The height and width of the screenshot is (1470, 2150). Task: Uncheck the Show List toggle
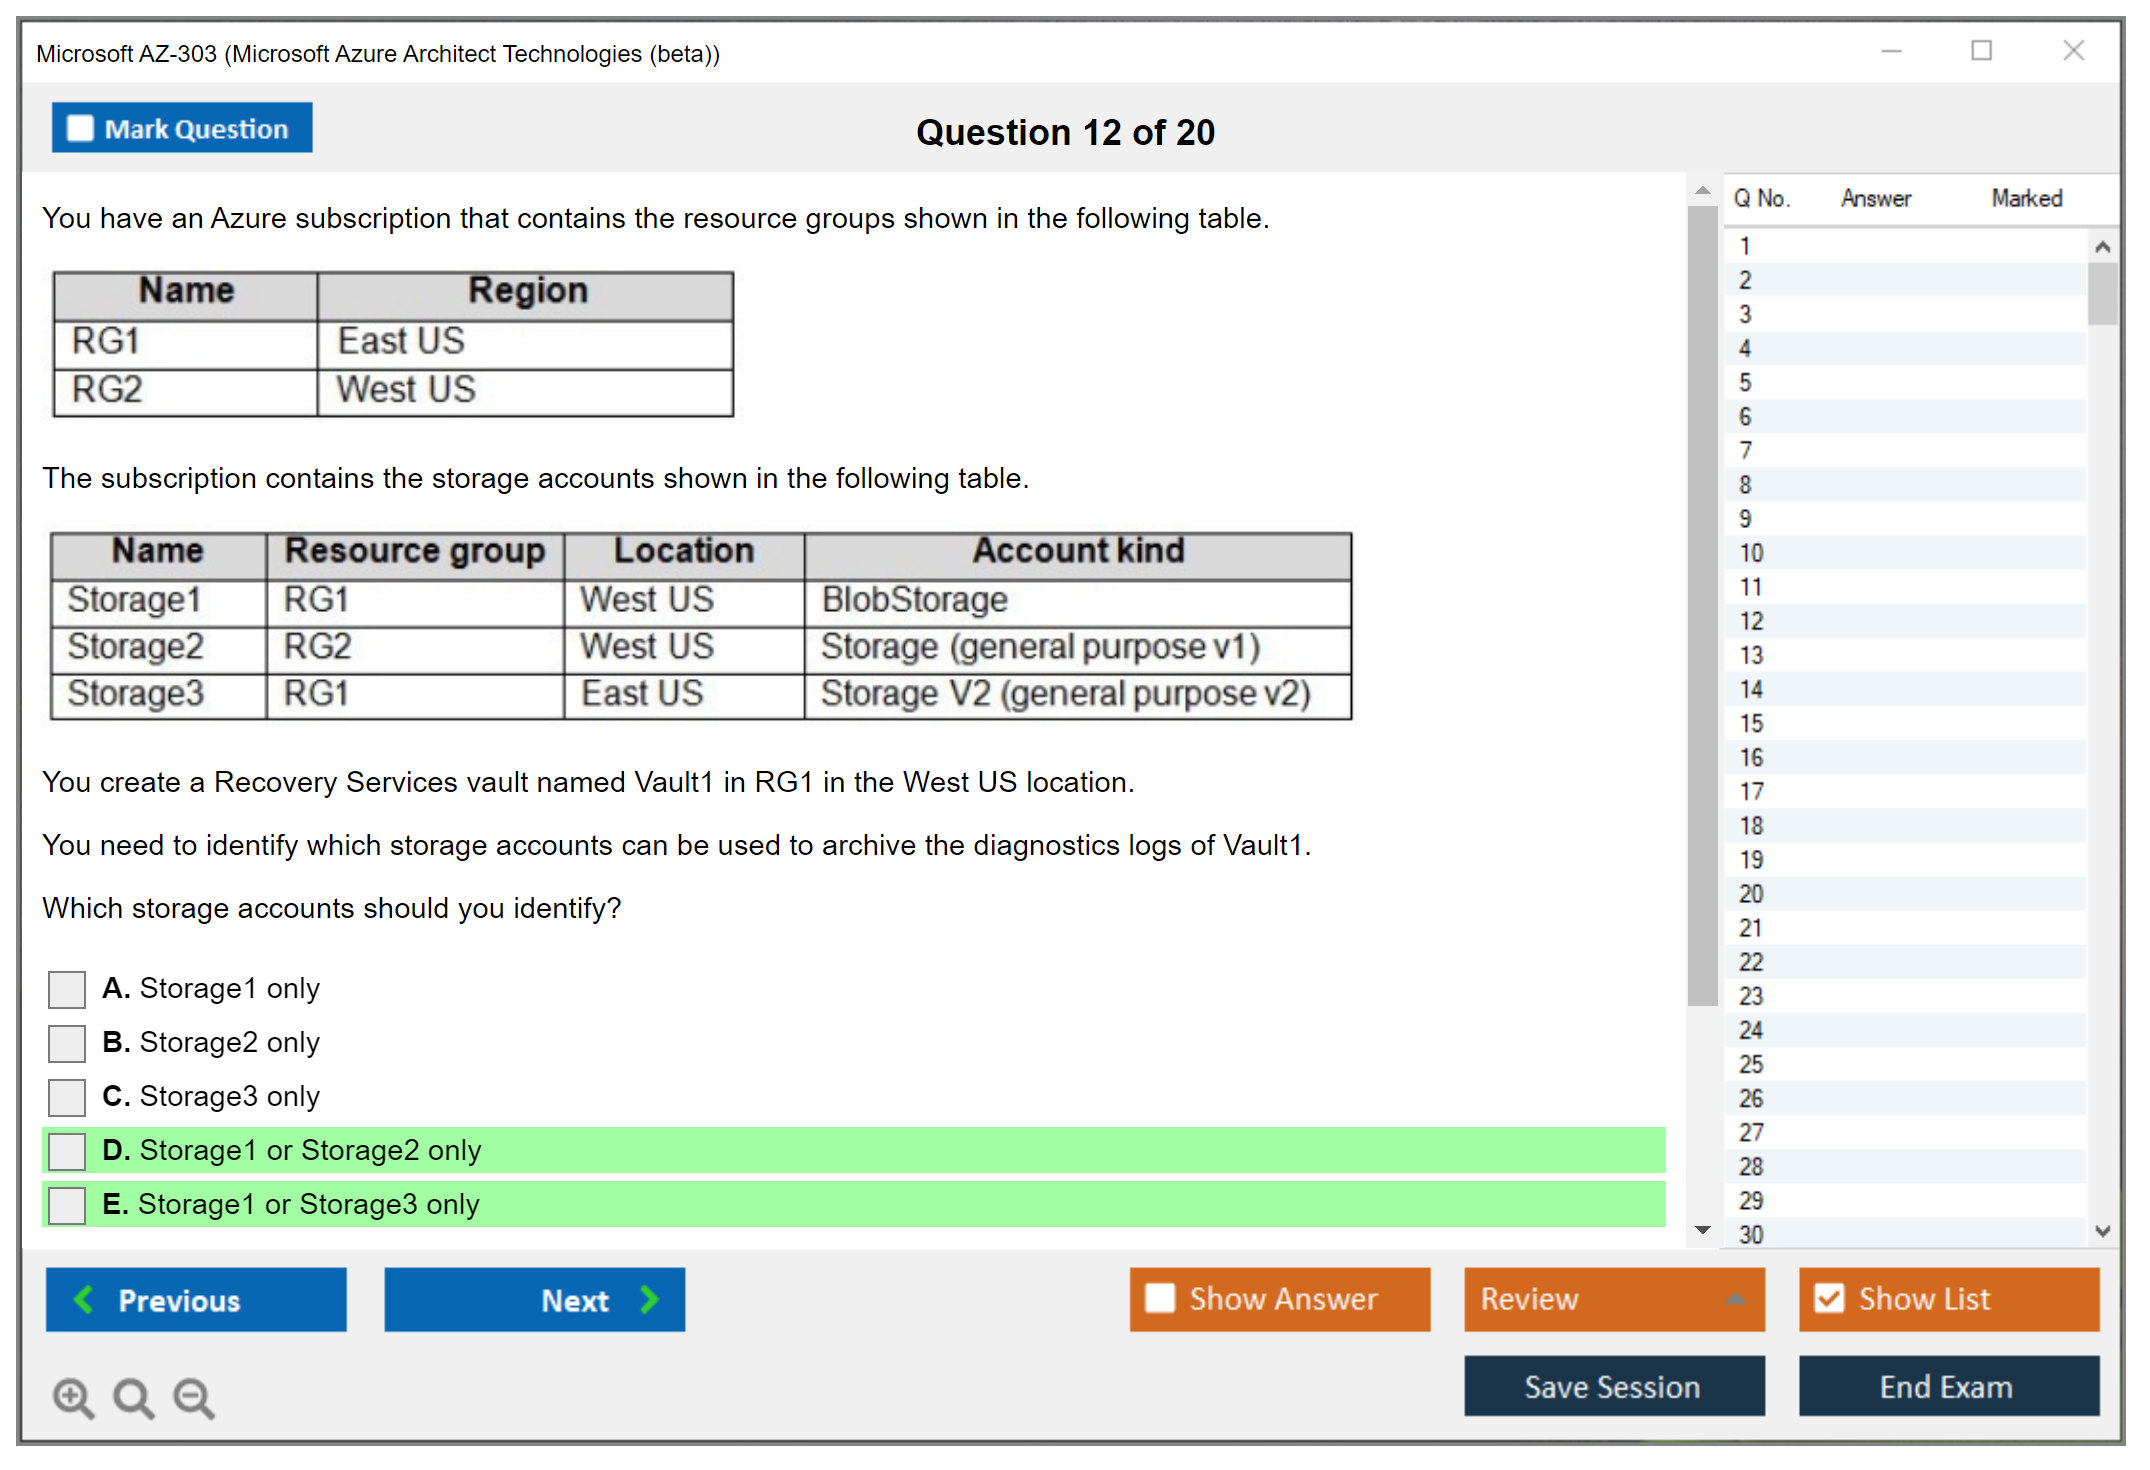(x=1829, y=1298)
